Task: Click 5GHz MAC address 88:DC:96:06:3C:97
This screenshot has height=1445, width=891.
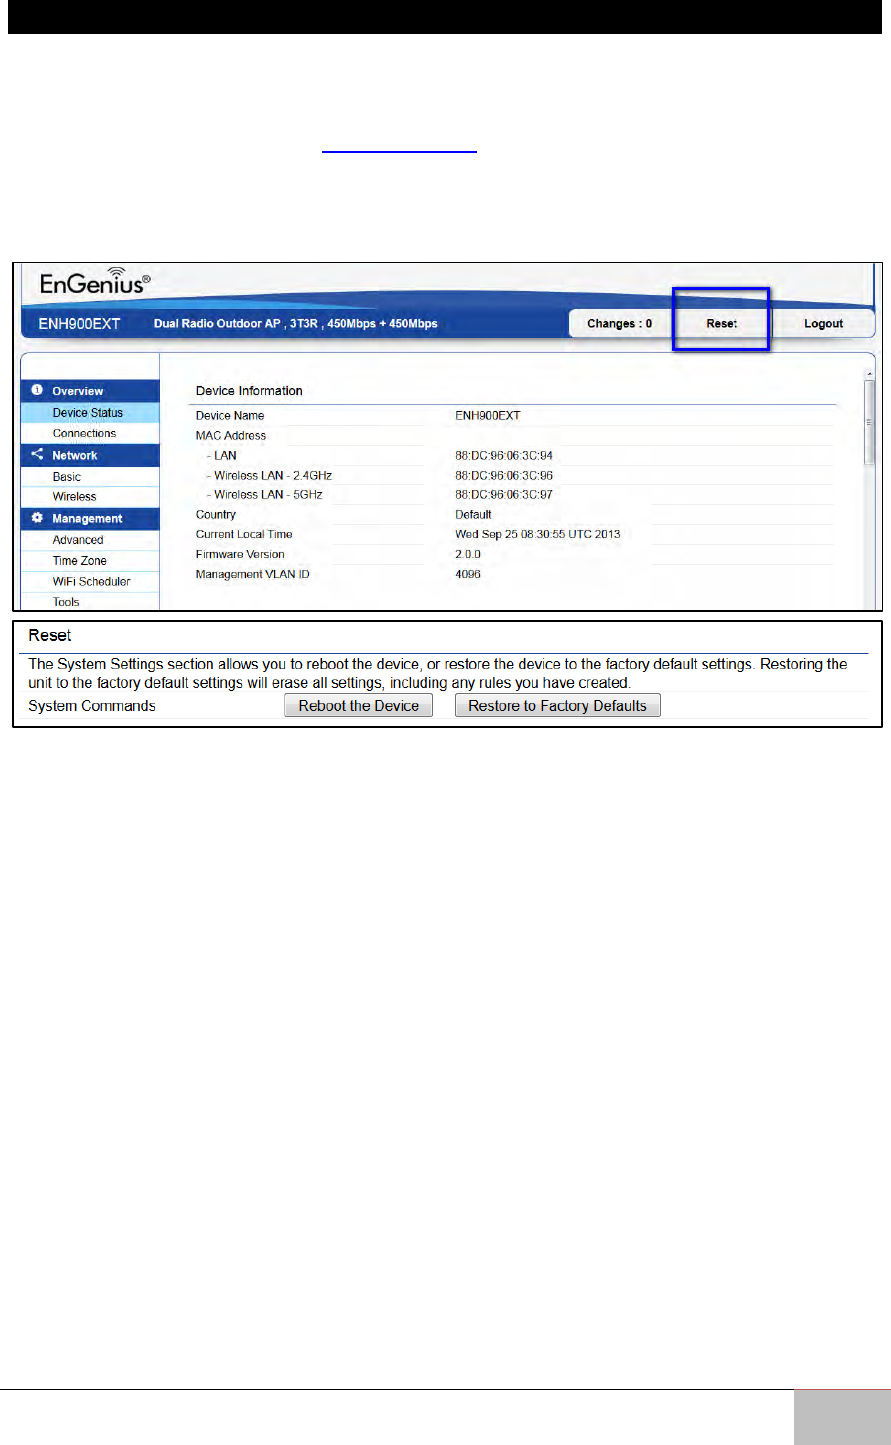Action: coord(504,495)
